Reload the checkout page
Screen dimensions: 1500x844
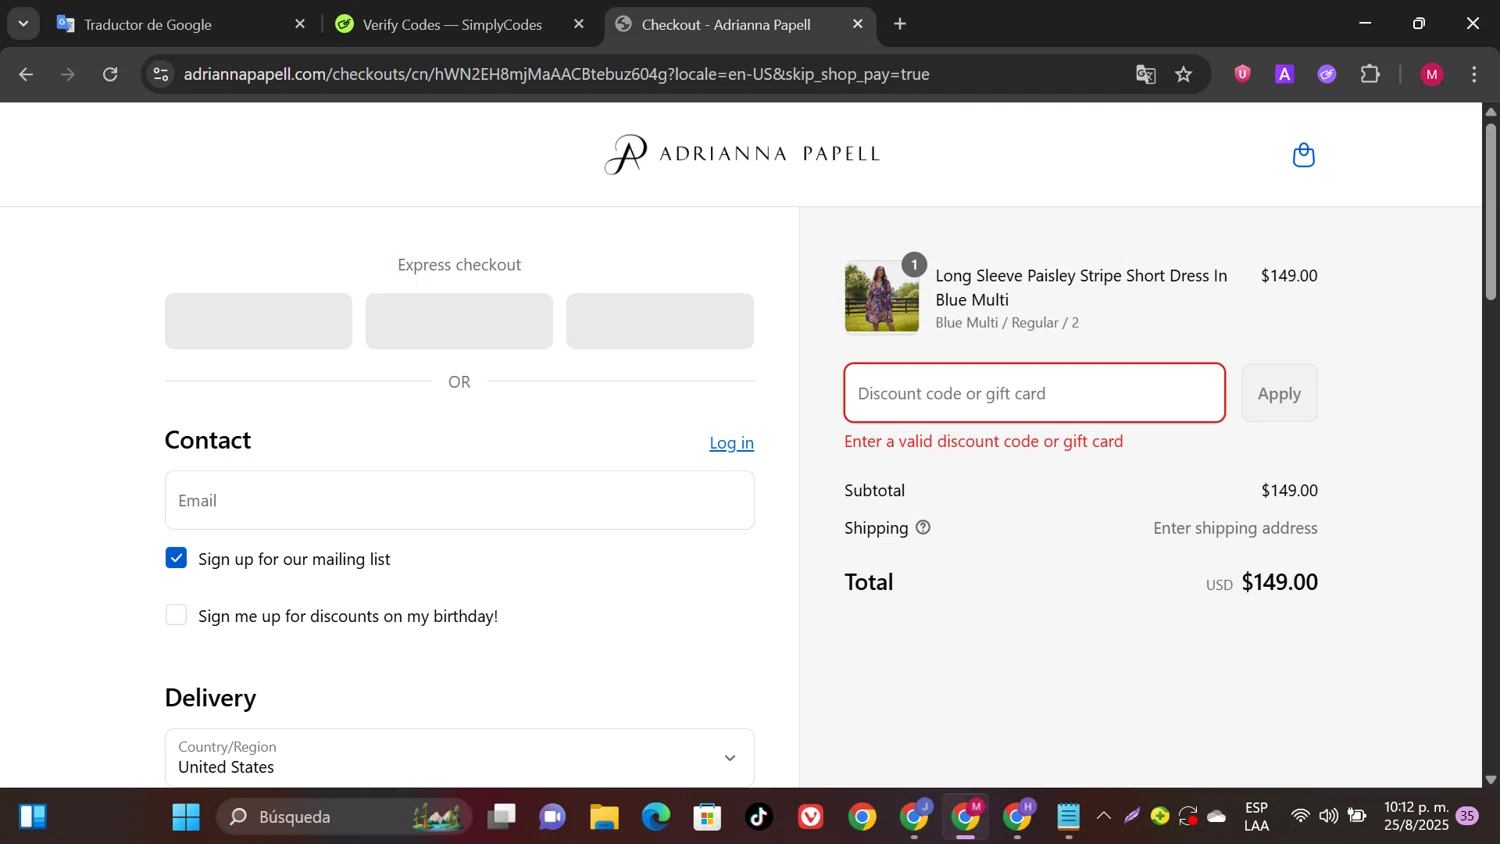pos(111,74)
